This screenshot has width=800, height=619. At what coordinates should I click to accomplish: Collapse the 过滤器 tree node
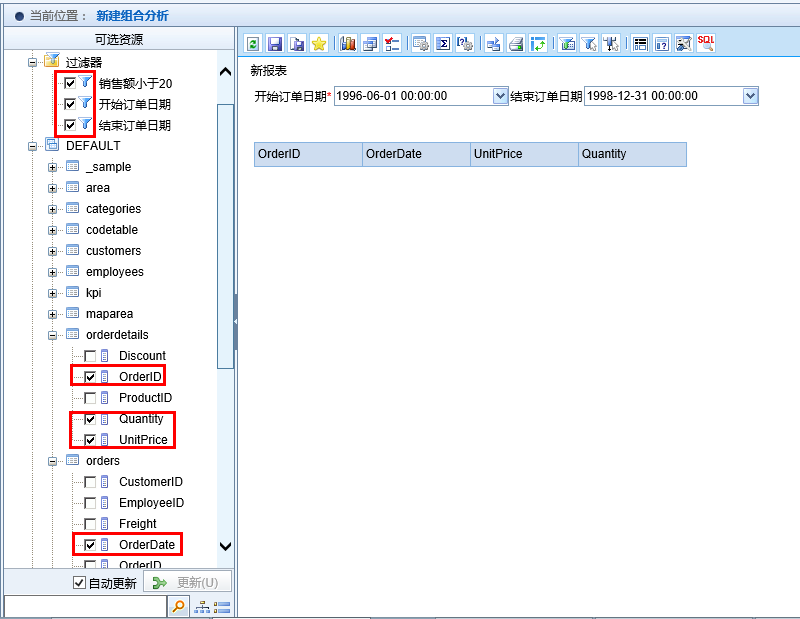(32, 63)
